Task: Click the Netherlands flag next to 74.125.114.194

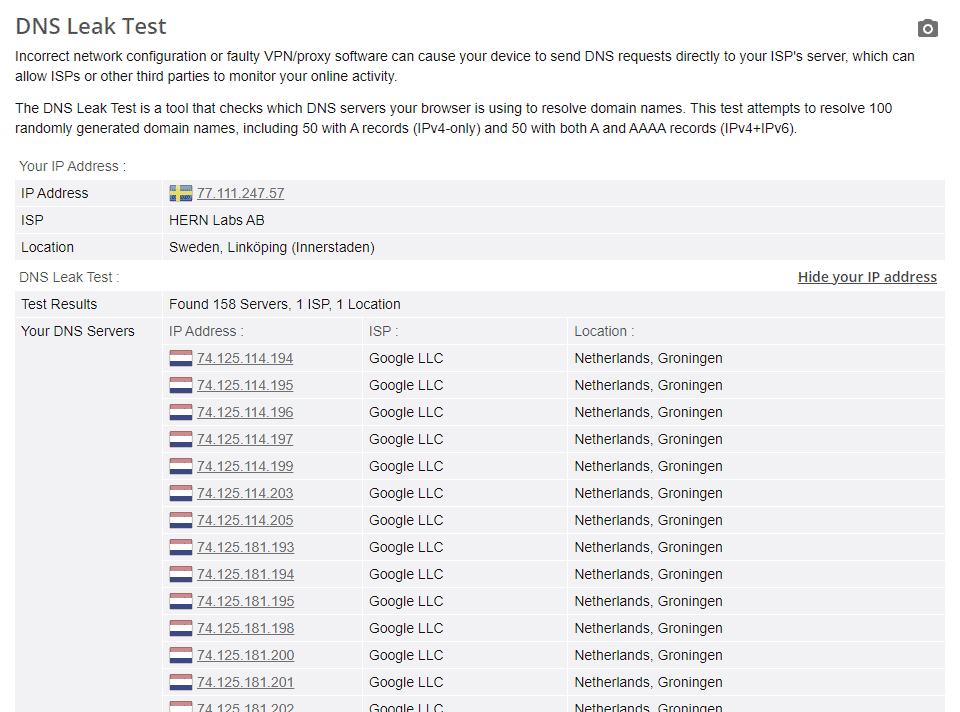Action: tap(181, 358)
